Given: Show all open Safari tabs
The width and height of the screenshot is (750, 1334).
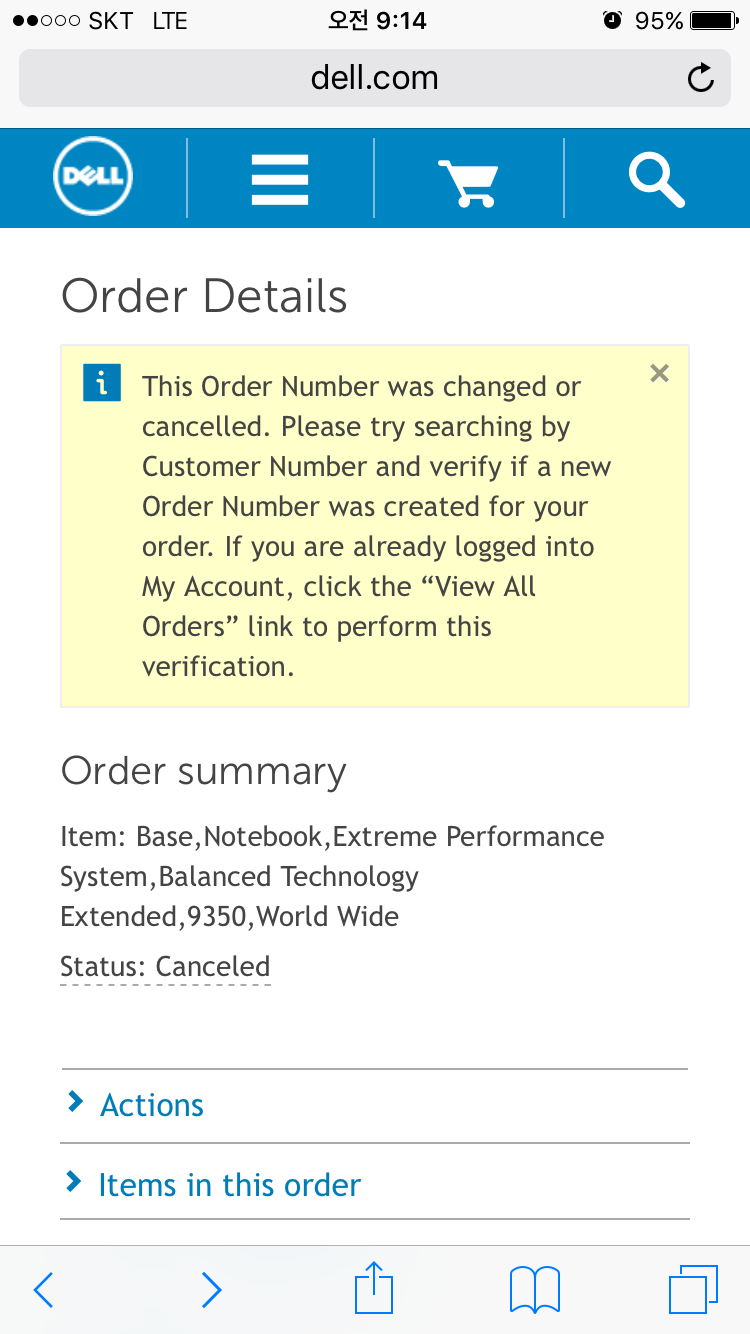Looking at the screenshot, I should (x=693, y=1290).
